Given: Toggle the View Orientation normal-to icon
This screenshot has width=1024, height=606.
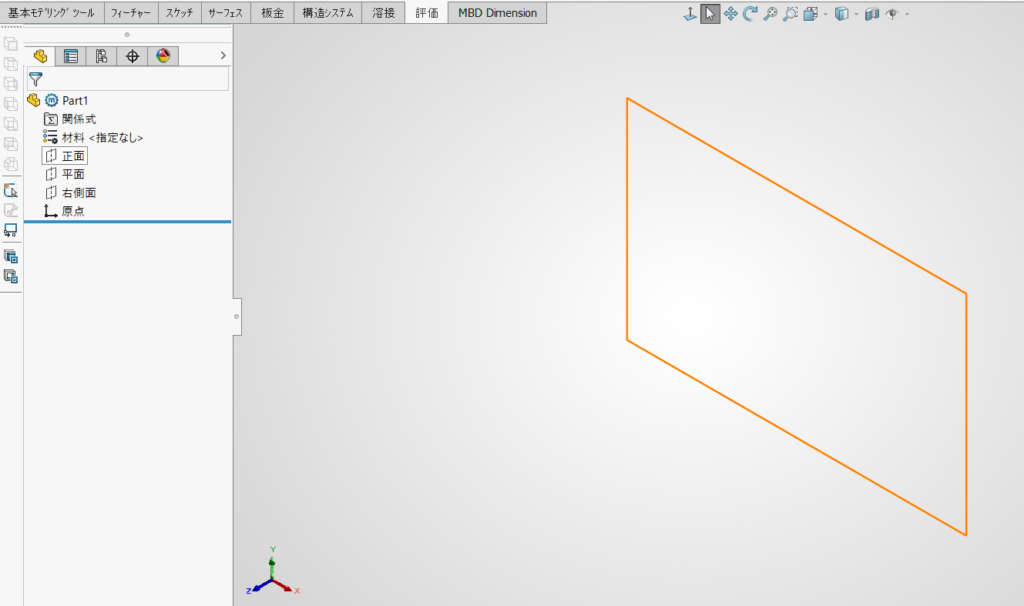Looking at the screenshot, I should (x=690, y=14).
